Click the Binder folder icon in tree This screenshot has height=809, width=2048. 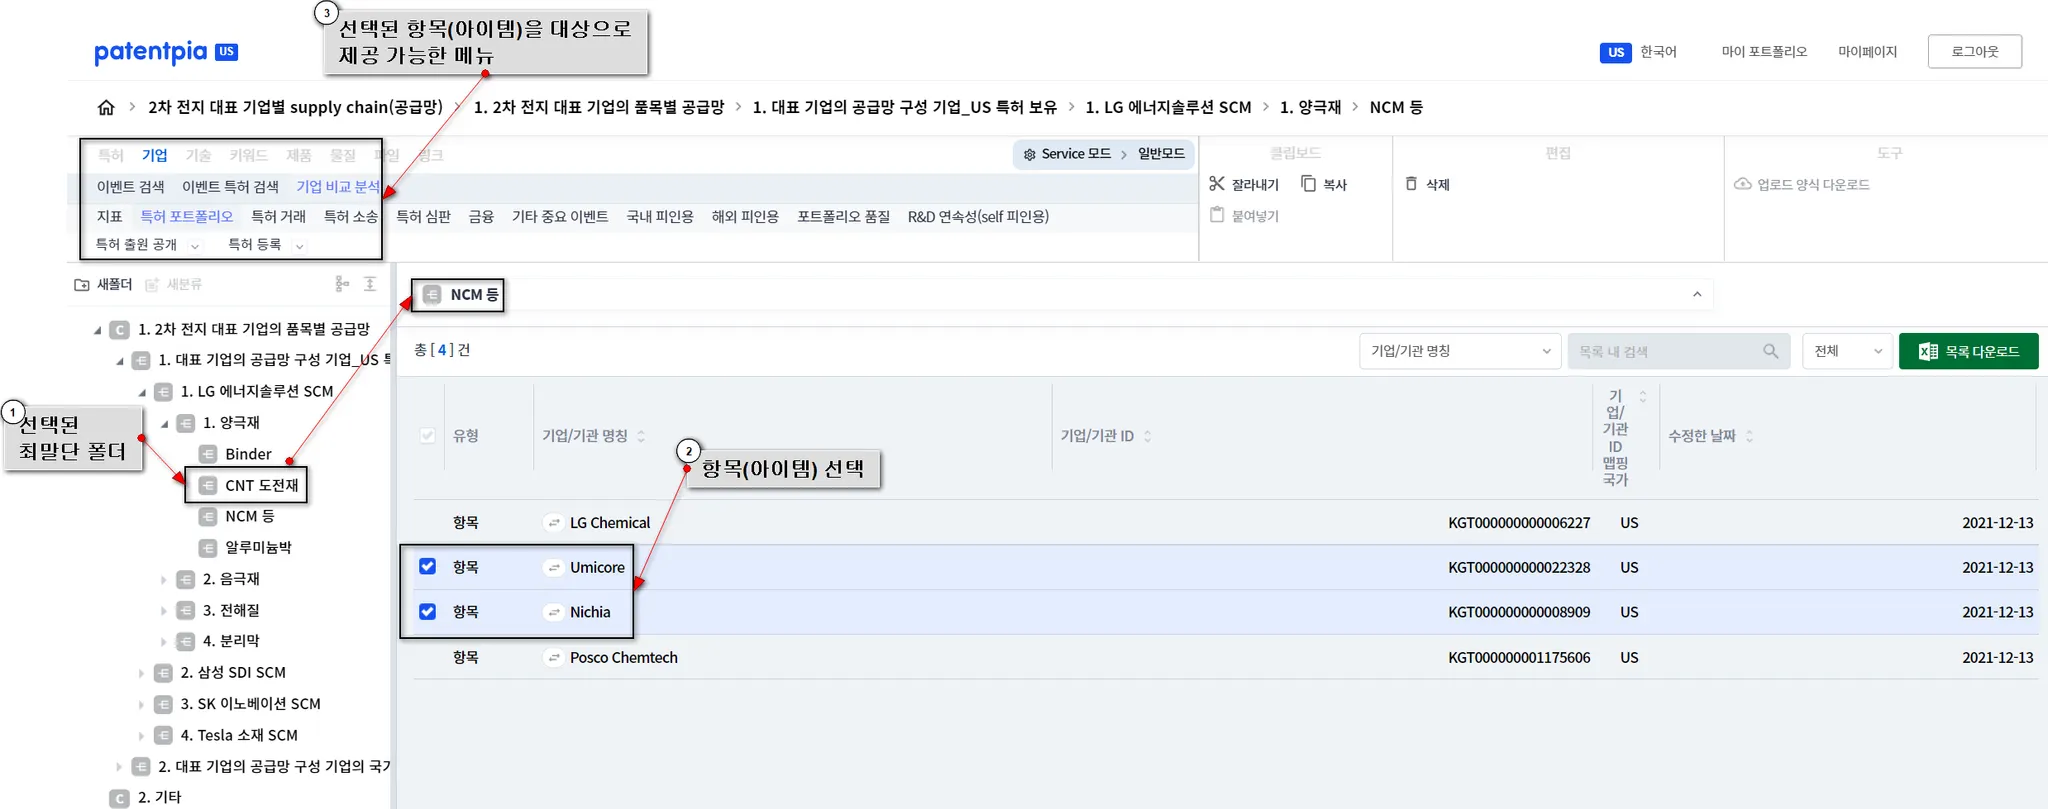coord(208,454)
